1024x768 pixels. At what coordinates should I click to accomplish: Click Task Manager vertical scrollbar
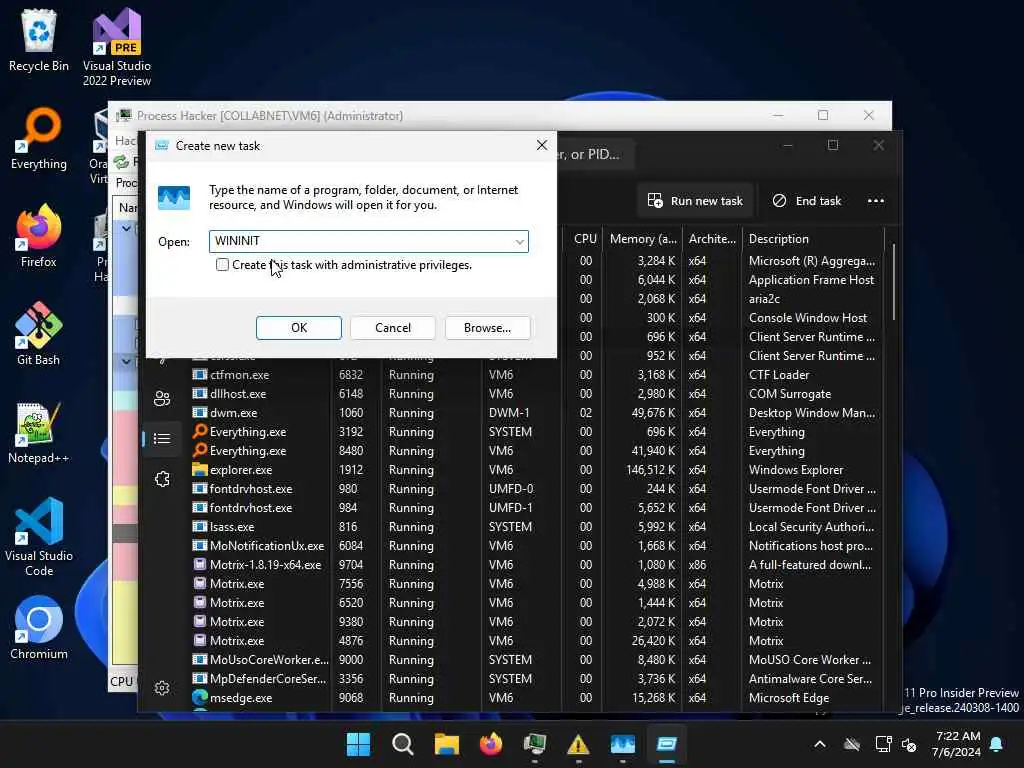[893, 282]
